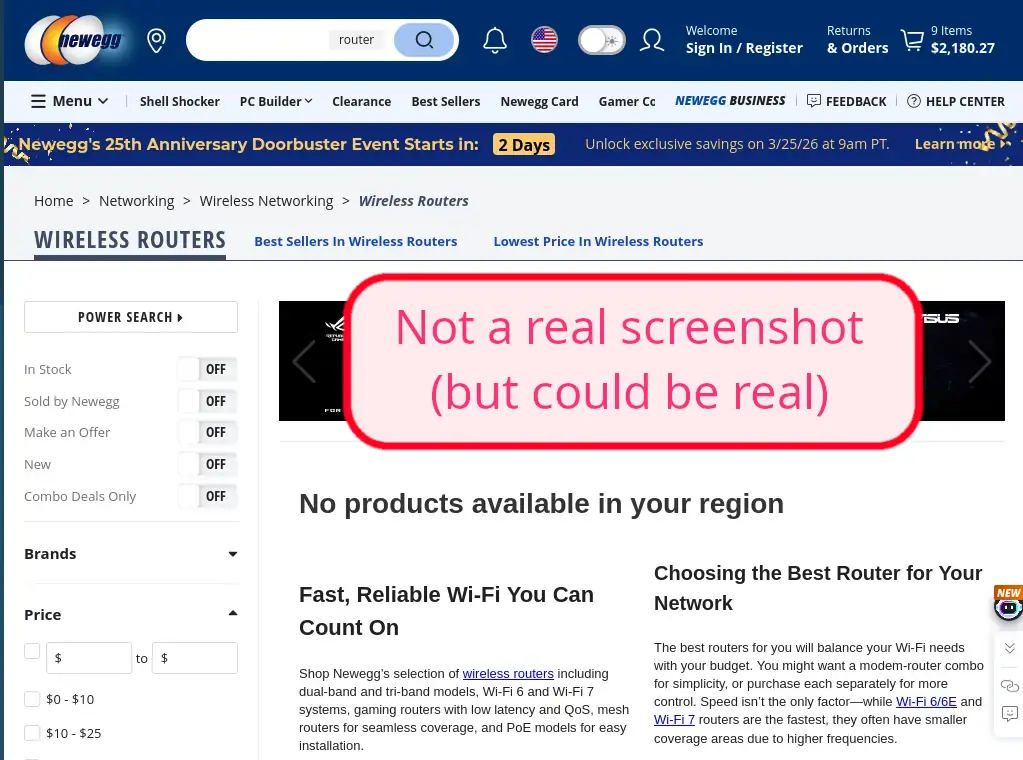Image resolution: width=1023 pixels, height=760 pixels.
Task: Expand the Brands filter section
Action: tap(232, 553)
